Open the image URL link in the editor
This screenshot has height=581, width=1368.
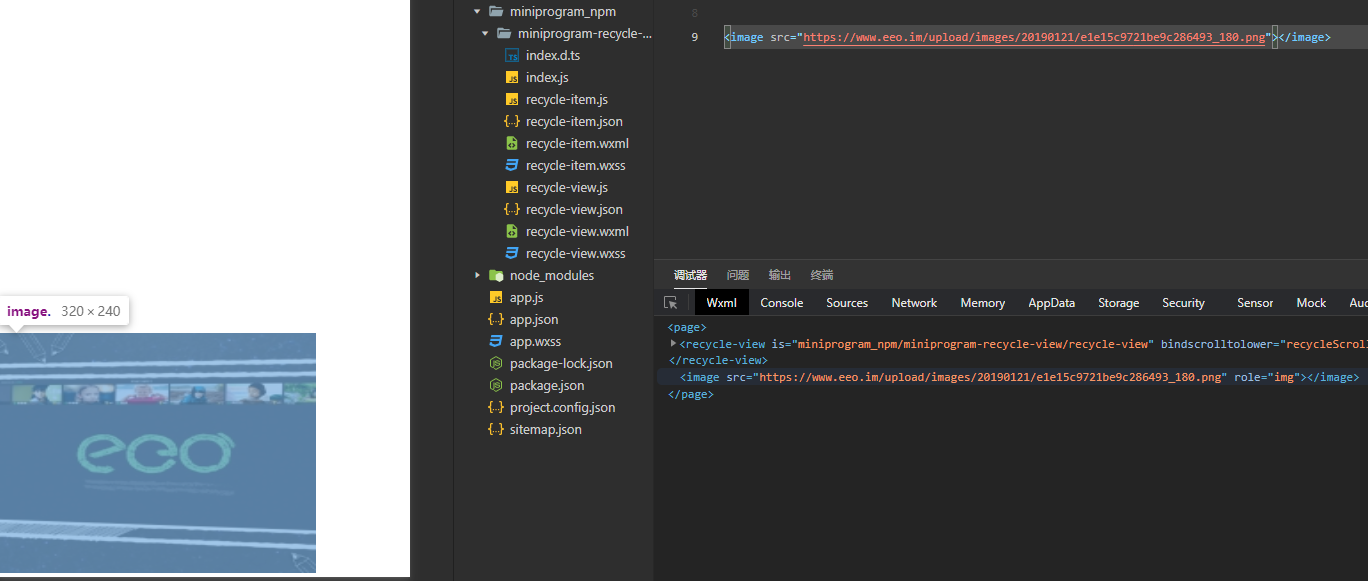(1035, 38)
